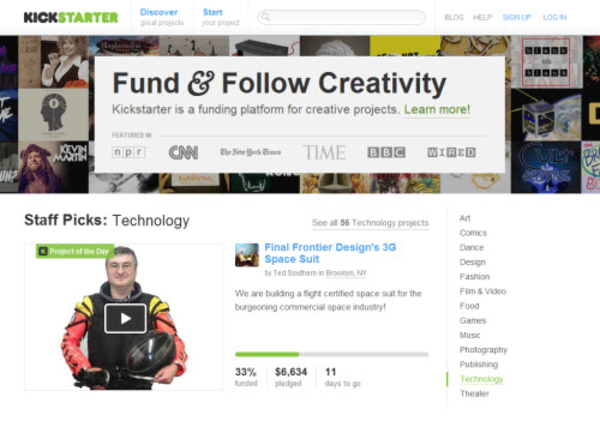Click The New York Times logo

pyautogui.click(x=251, y=152)
